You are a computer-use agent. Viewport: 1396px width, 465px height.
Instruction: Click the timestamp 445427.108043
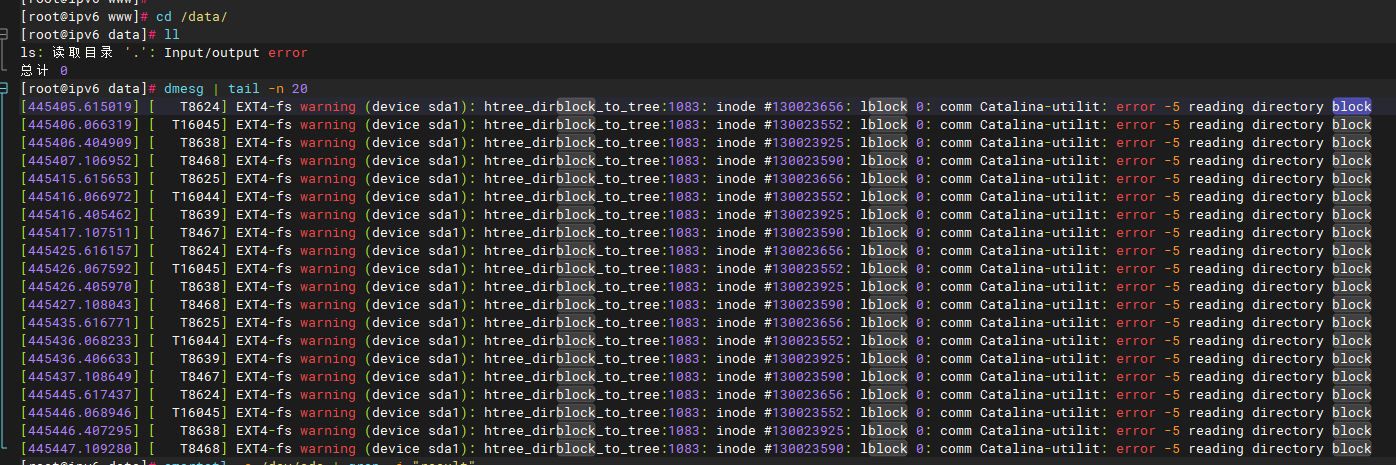[x=80, y=305]
